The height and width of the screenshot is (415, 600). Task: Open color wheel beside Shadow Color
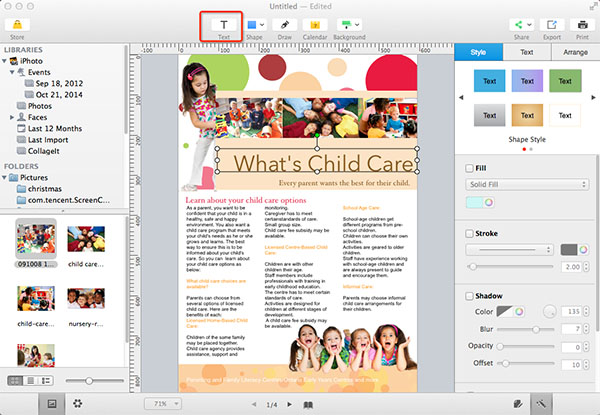(x=519, y=311)
